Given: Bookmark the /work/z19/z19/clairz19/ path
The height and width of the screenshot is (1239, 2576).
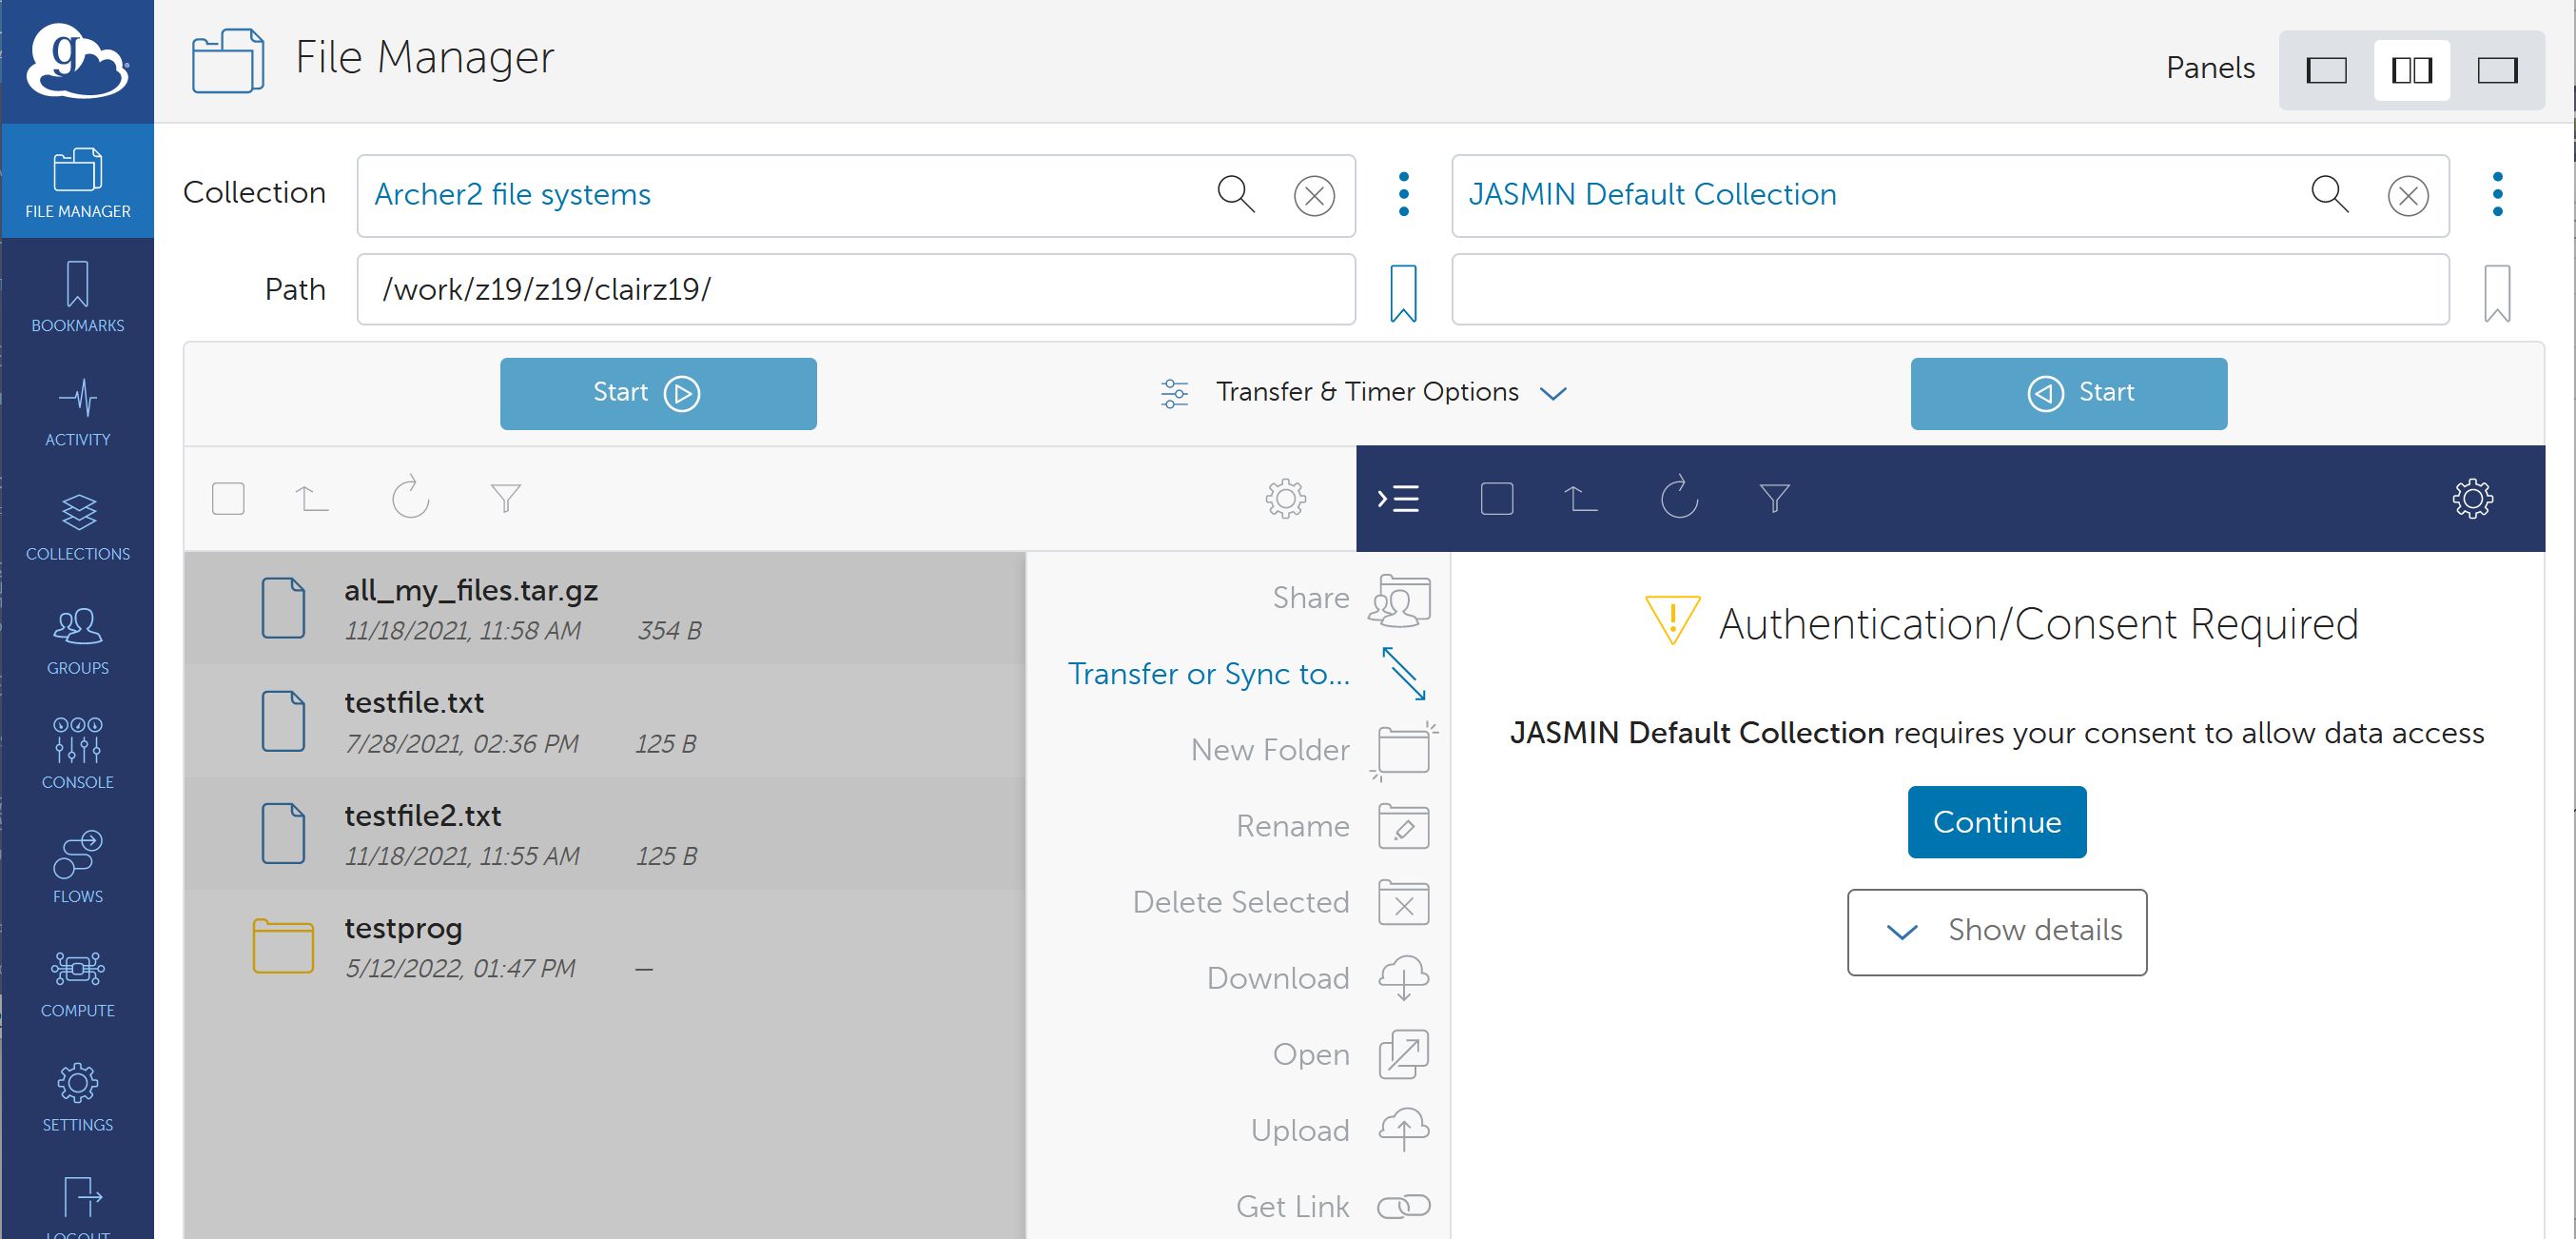Looking at the screenshot, I should [x=1403, y=292].
